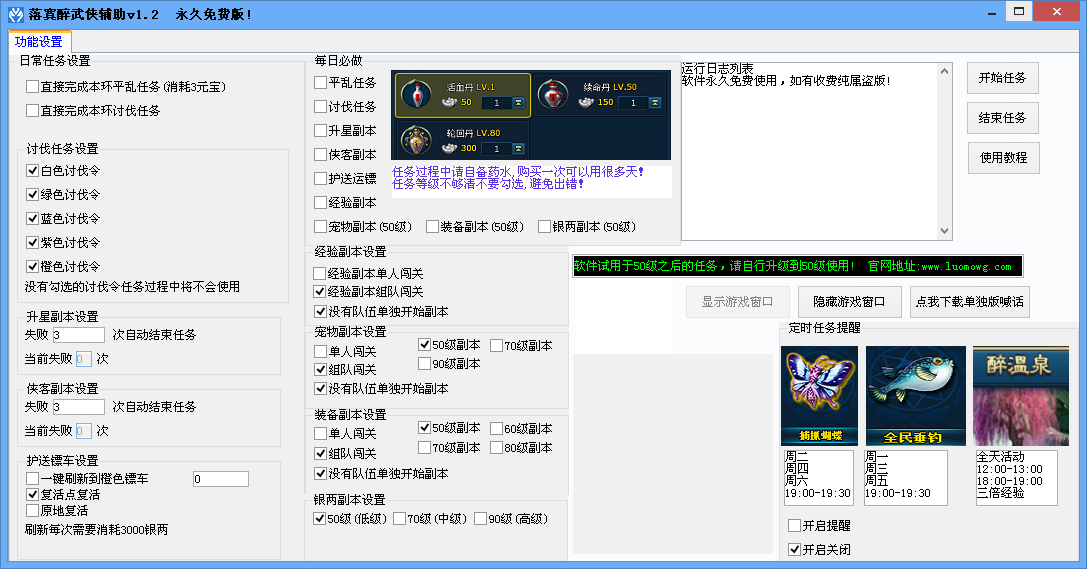Toggle 经验副本组队闯关 checkbox
Viewport: 1087px width, 569px height.
point(320,292)
